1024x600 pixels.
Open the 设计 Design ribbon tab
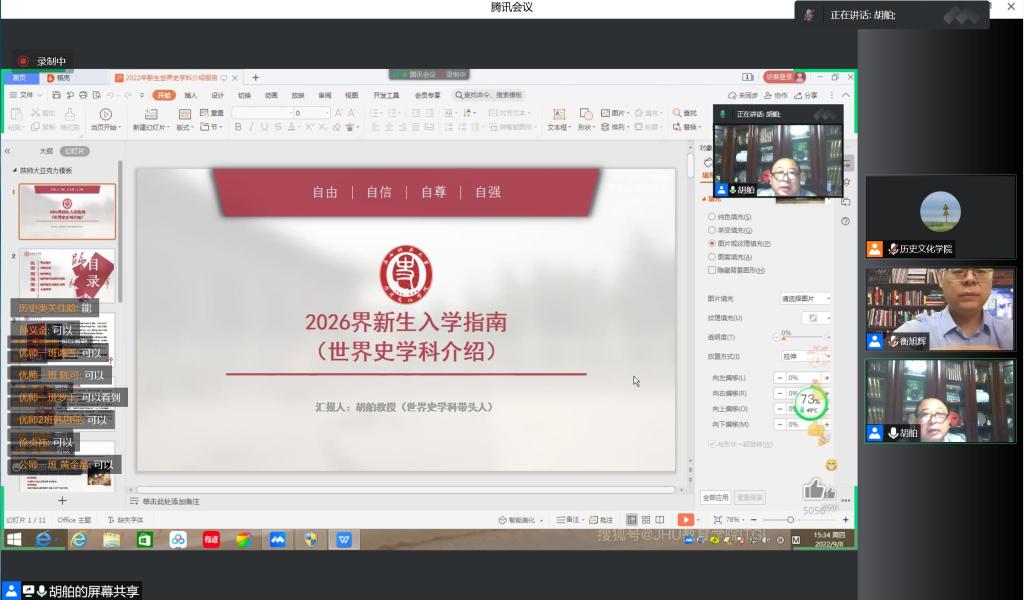click(x=217, y=95)
